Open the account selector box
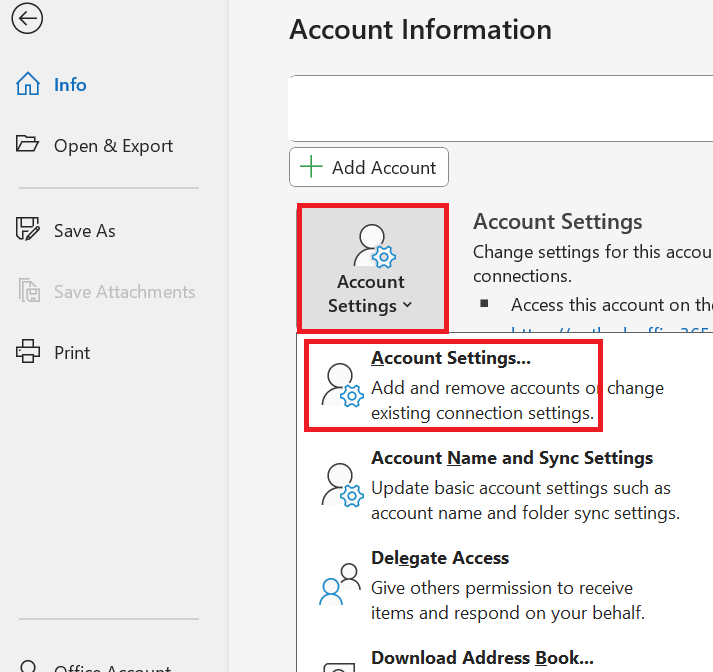The image size is (713, 672). (501, 108)
